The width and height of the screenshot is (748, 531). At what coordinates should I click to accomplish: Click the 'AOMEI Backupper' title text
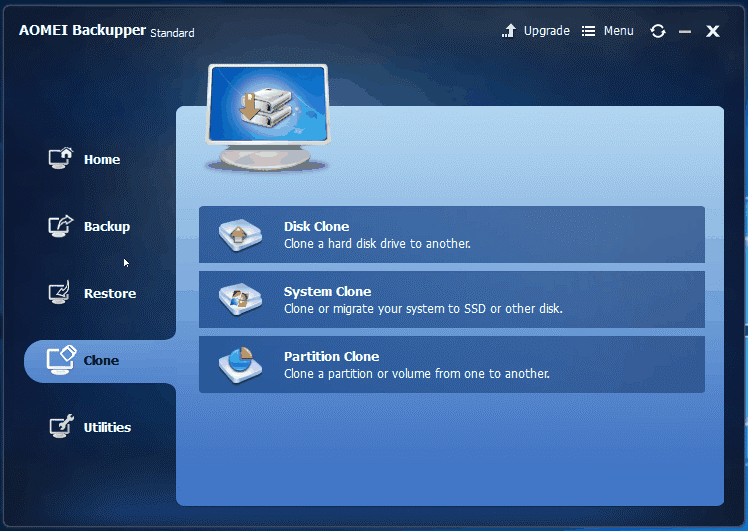pyautogui.click(x=83, y=30)
